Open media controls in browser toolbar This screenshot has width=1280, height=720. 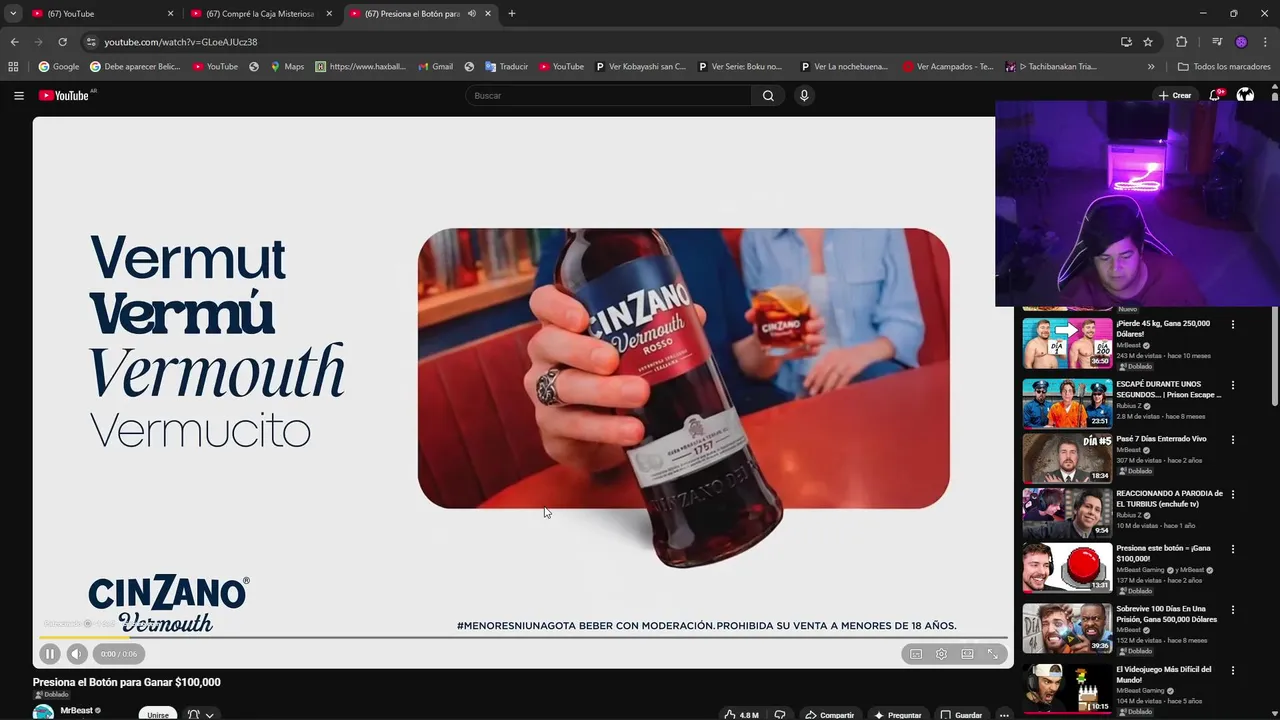point(1217,42)
